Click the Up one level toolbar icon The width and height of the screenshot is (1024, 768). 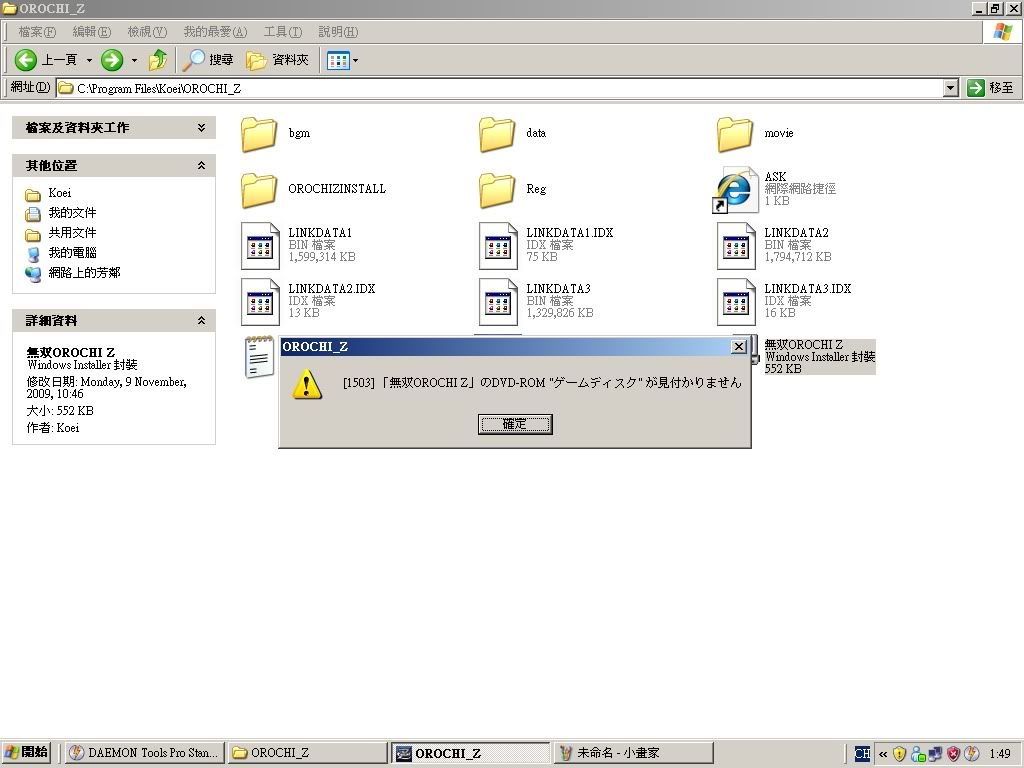pos(158,60)
